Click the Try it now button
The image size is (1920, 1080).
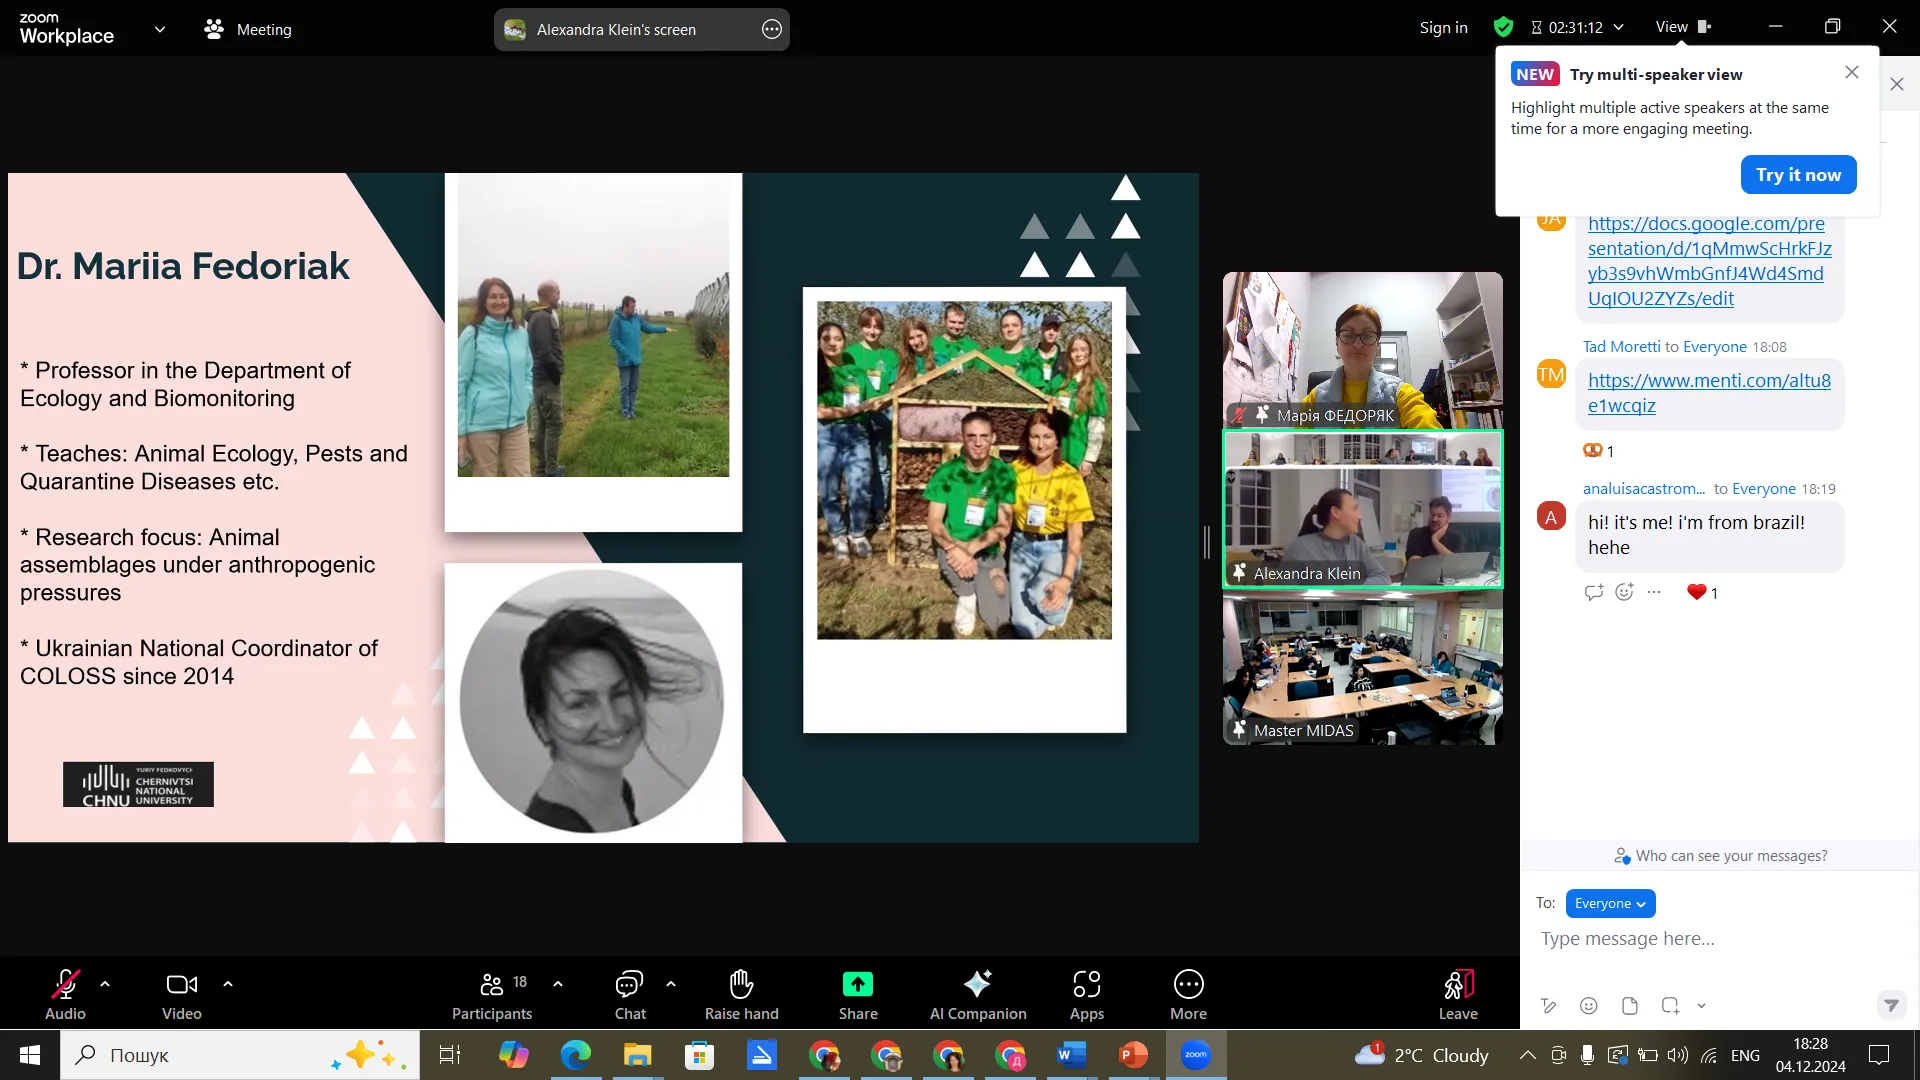pyautogui.click(x=1797, y=175)
